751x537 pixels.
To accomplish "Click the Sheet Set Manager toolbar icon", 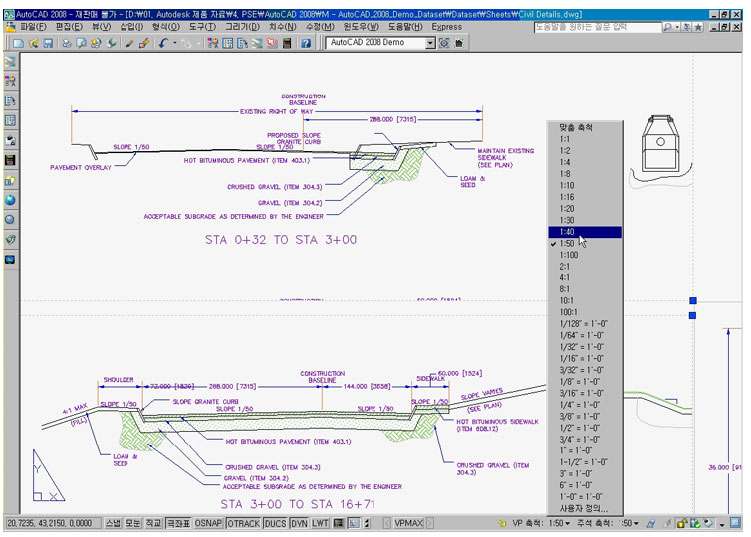I will point(257,44).
